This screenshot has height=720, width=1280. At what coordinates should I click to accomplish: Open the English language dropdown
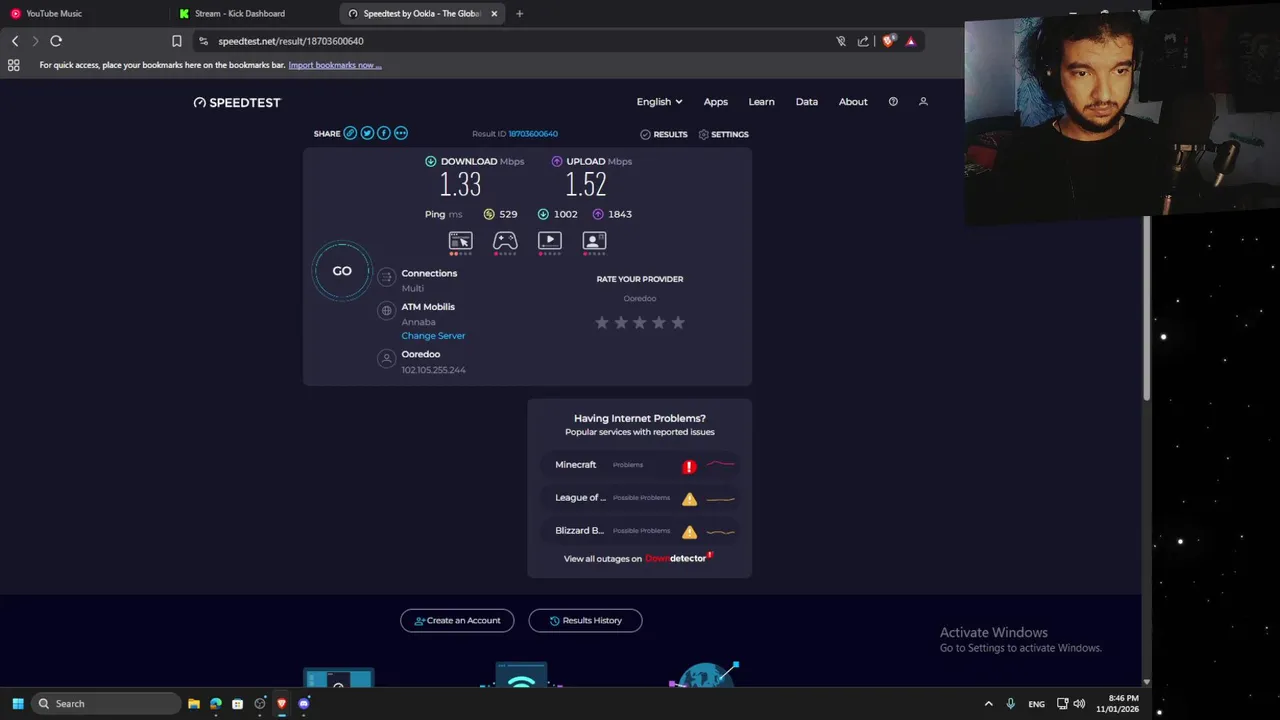click(x=659, y=102)
